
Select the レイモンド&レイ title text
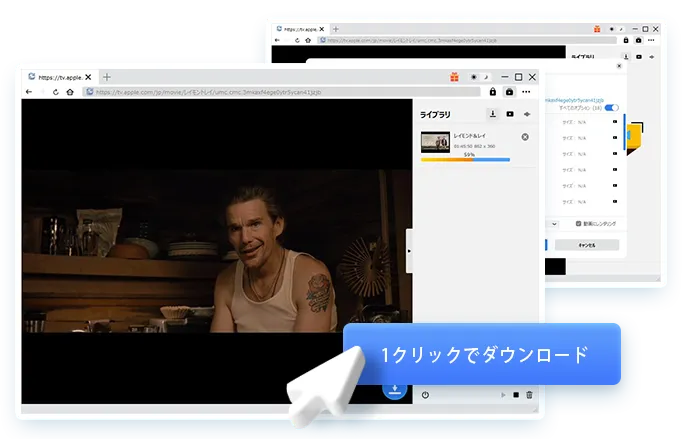click(469, 136)
